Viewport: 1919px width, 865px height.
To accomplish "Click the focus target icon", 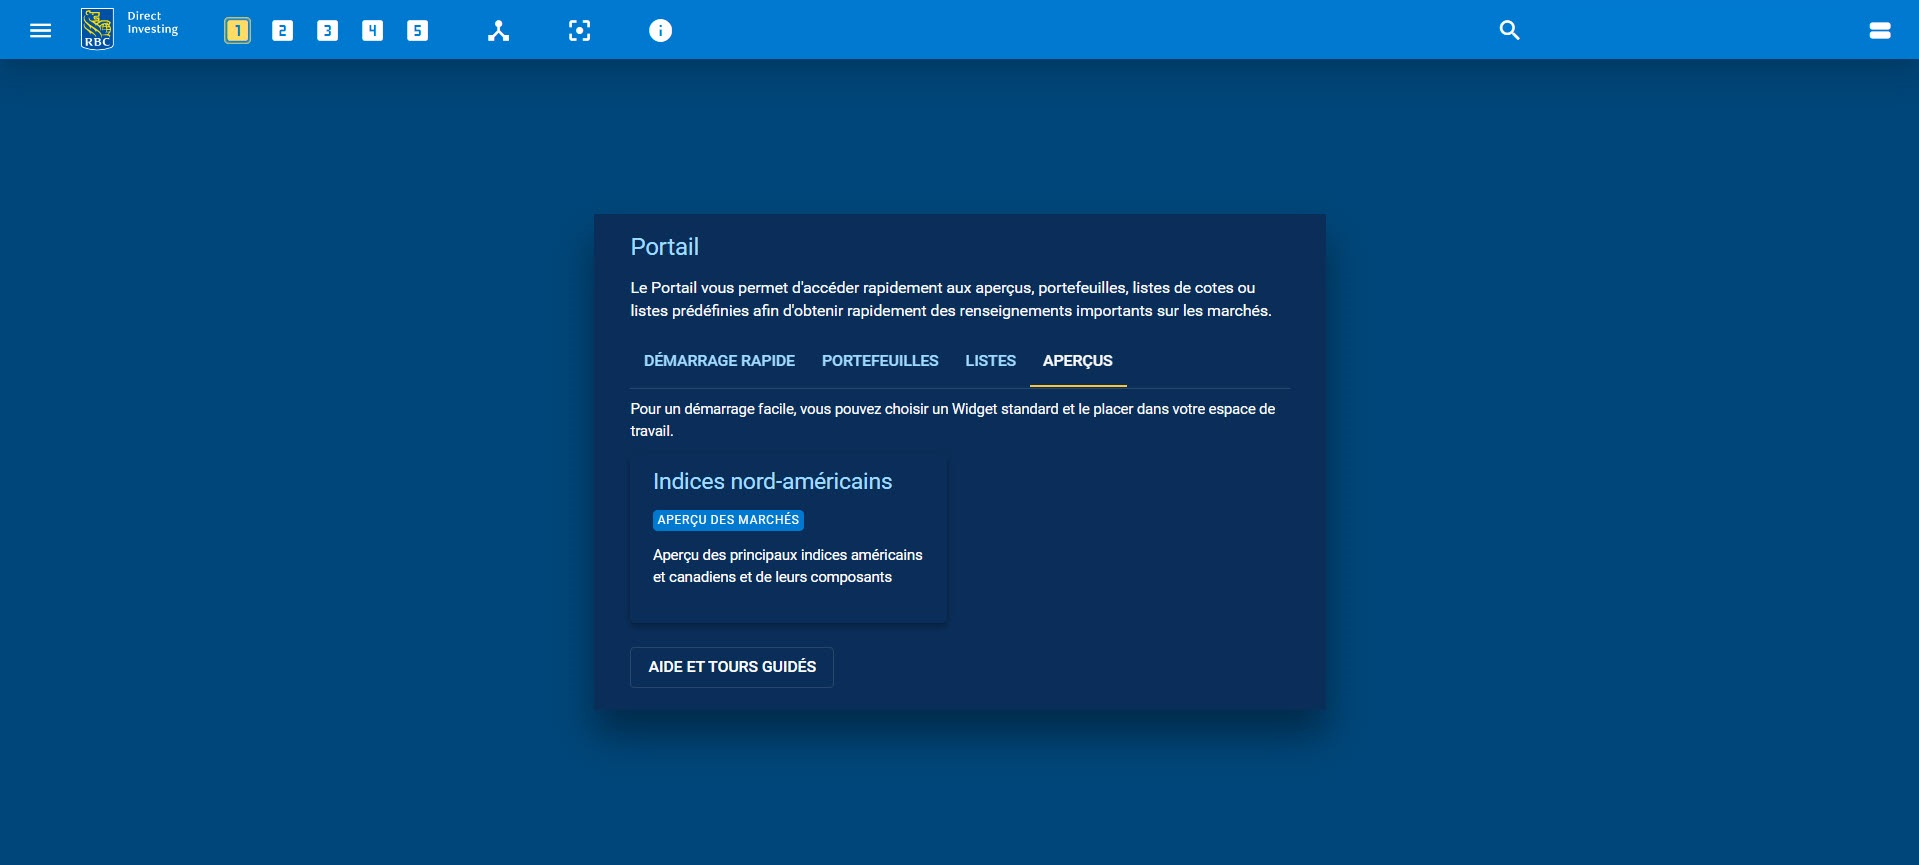I will (x=579, y=31).
